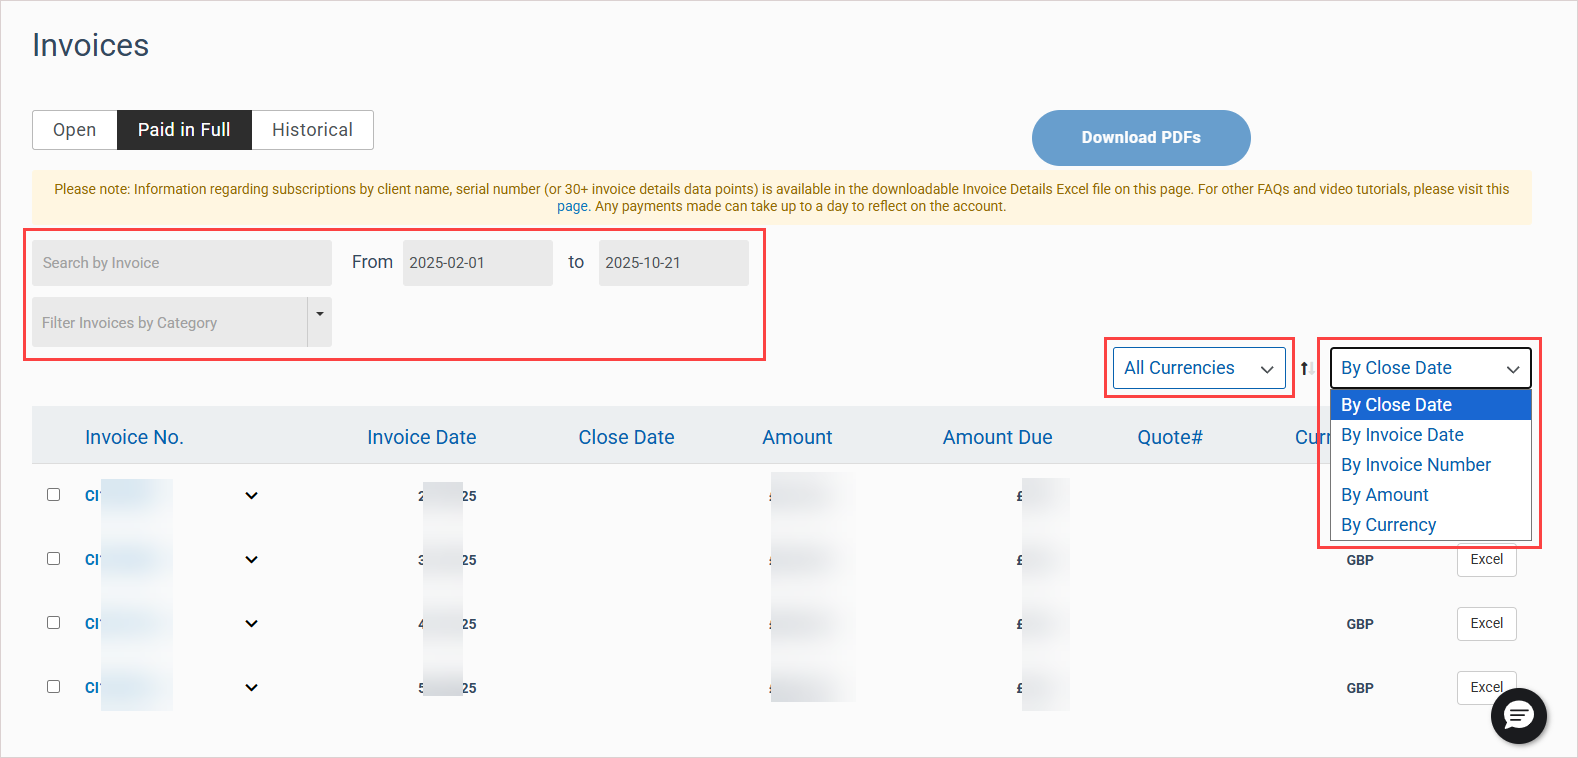Click the Search by Invoice field
The width and height of the screenshot is (1578, 758).
(181, 263)
